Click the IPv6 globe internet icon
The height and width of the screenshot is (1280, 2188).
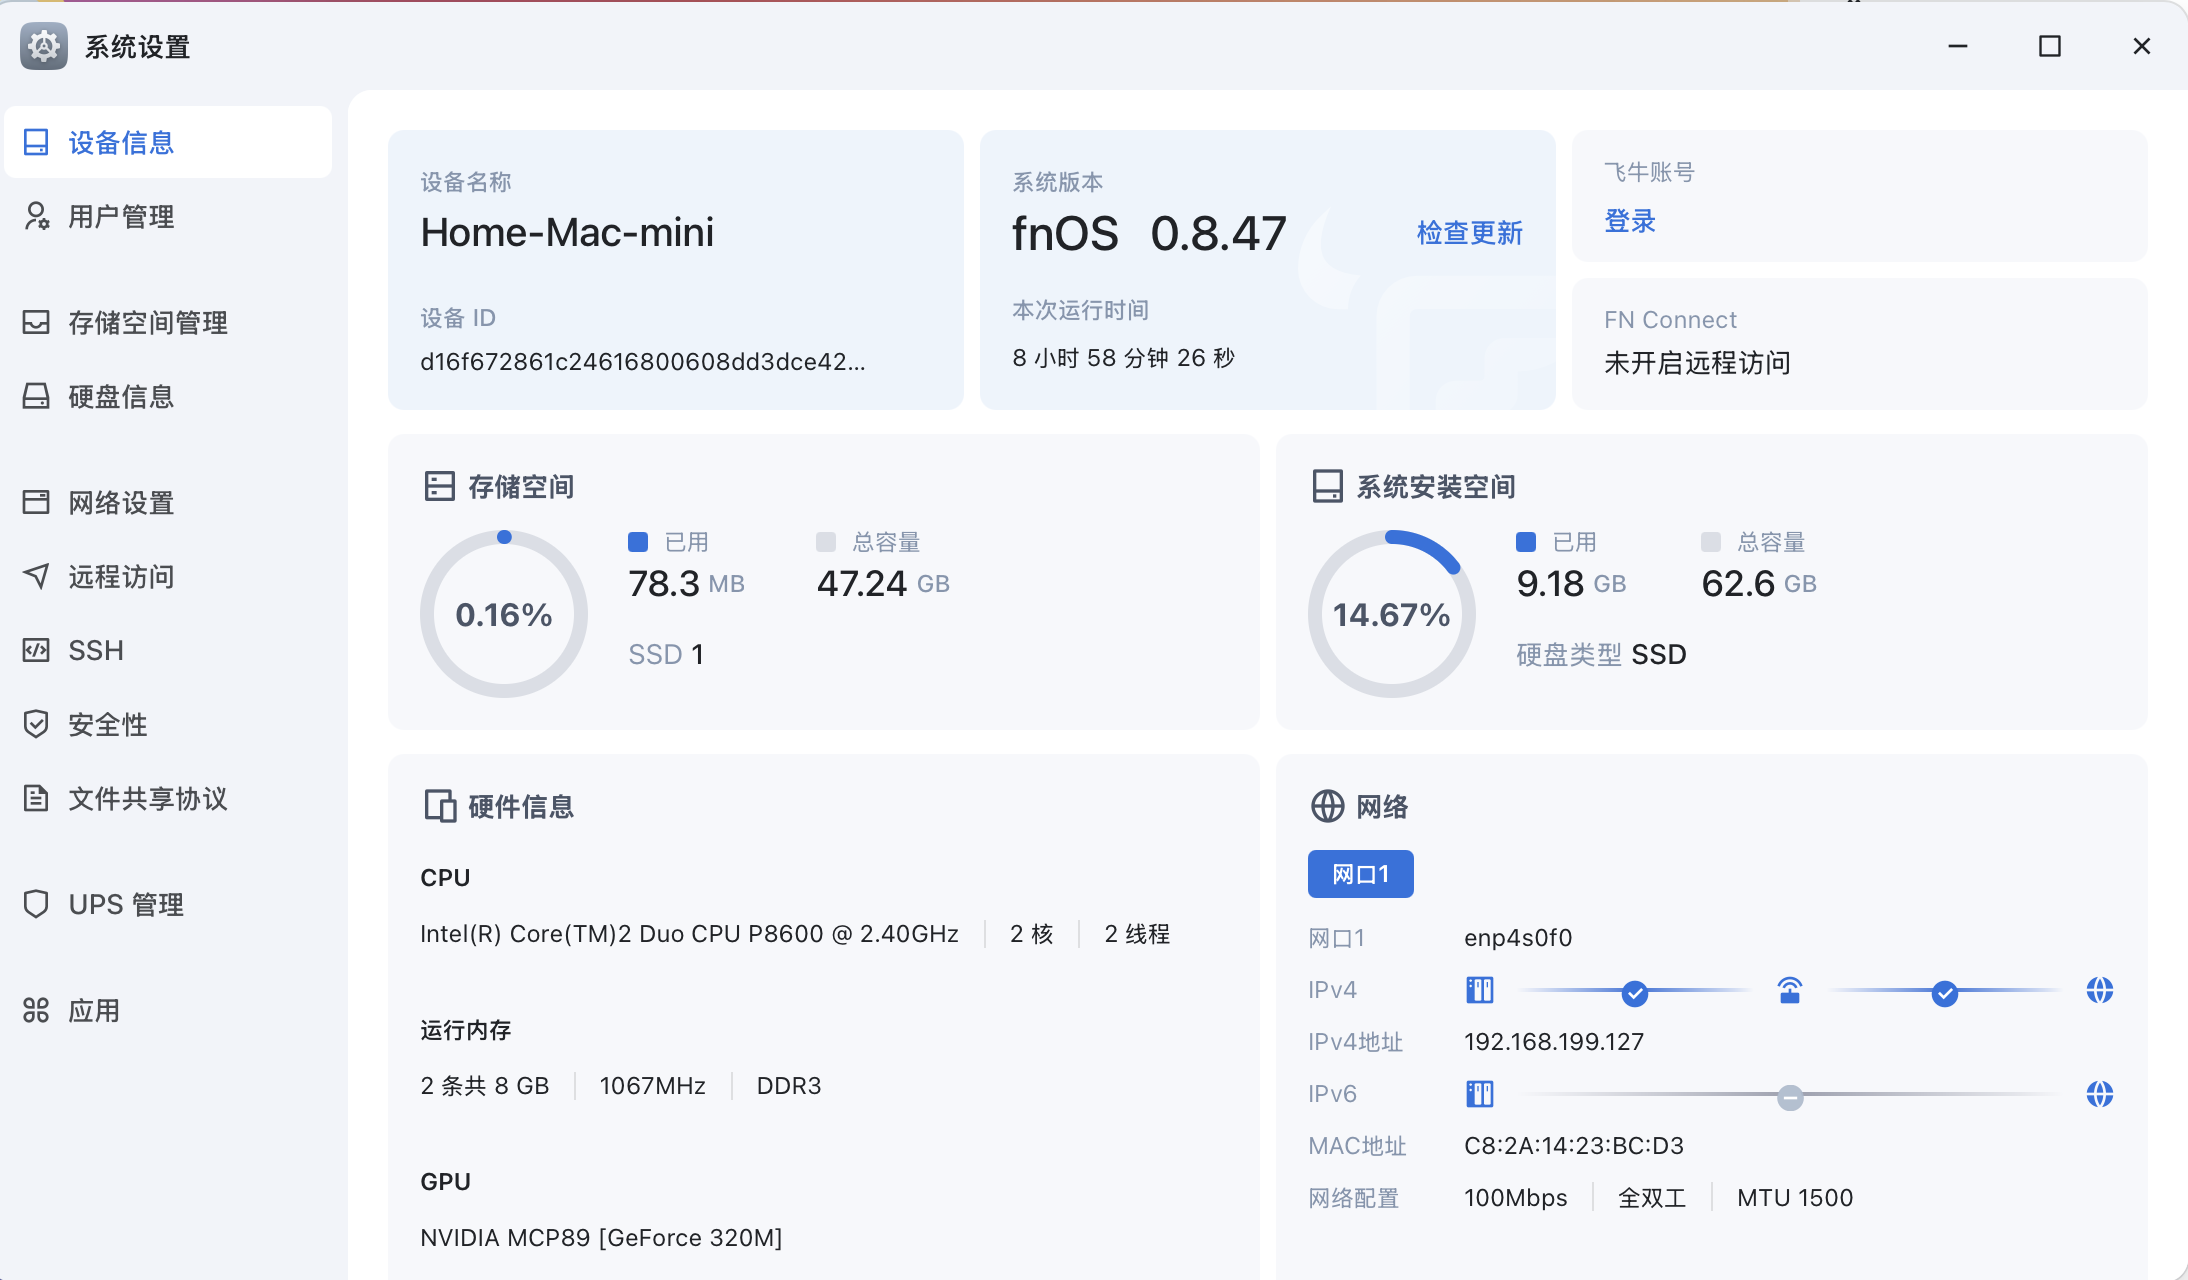(x=2099, y=1094)
